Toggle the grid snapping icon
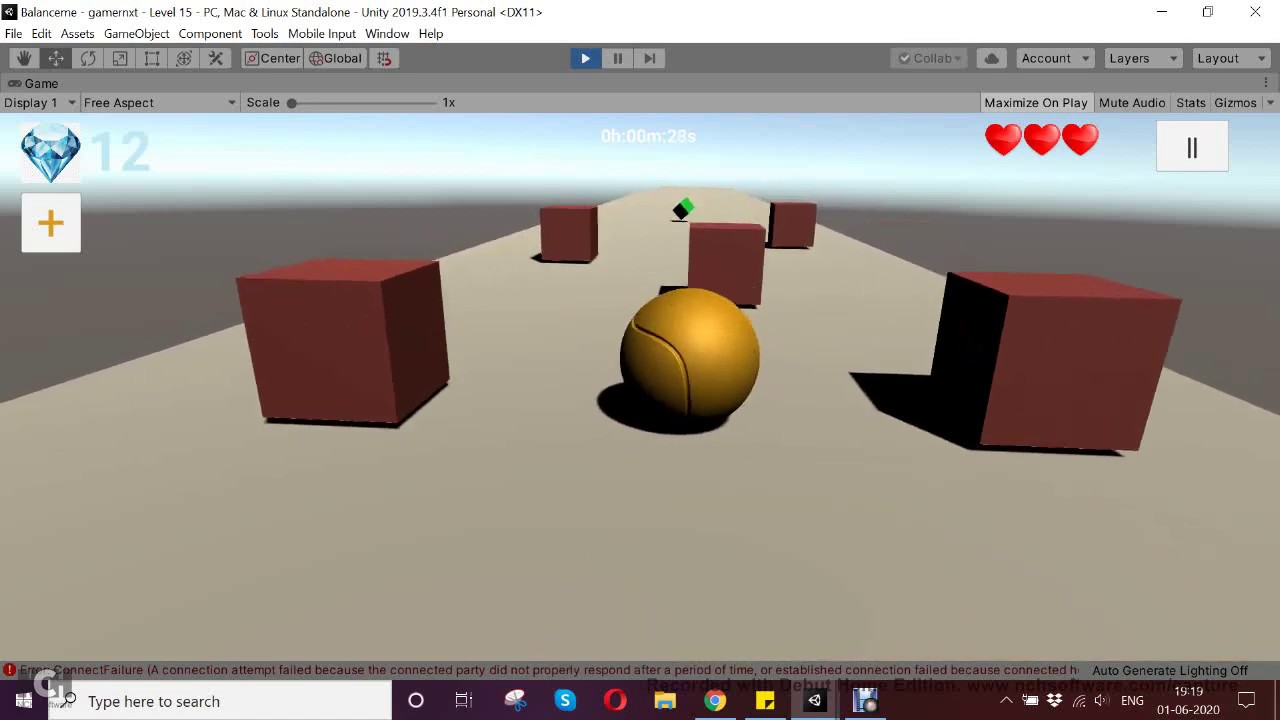The height and width of the screenshot is (720, 1280). pyautogui.click(x=384, y=58)
